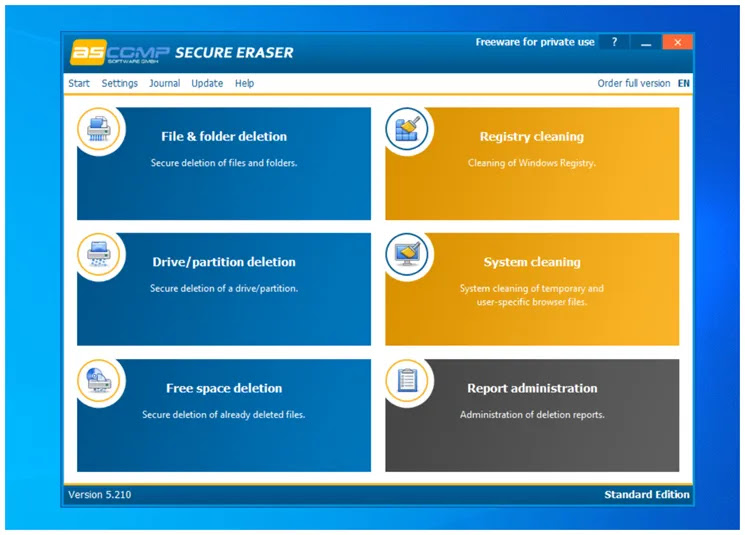Open the Settings menu
The image size is (745, 535).
(120, 83)
